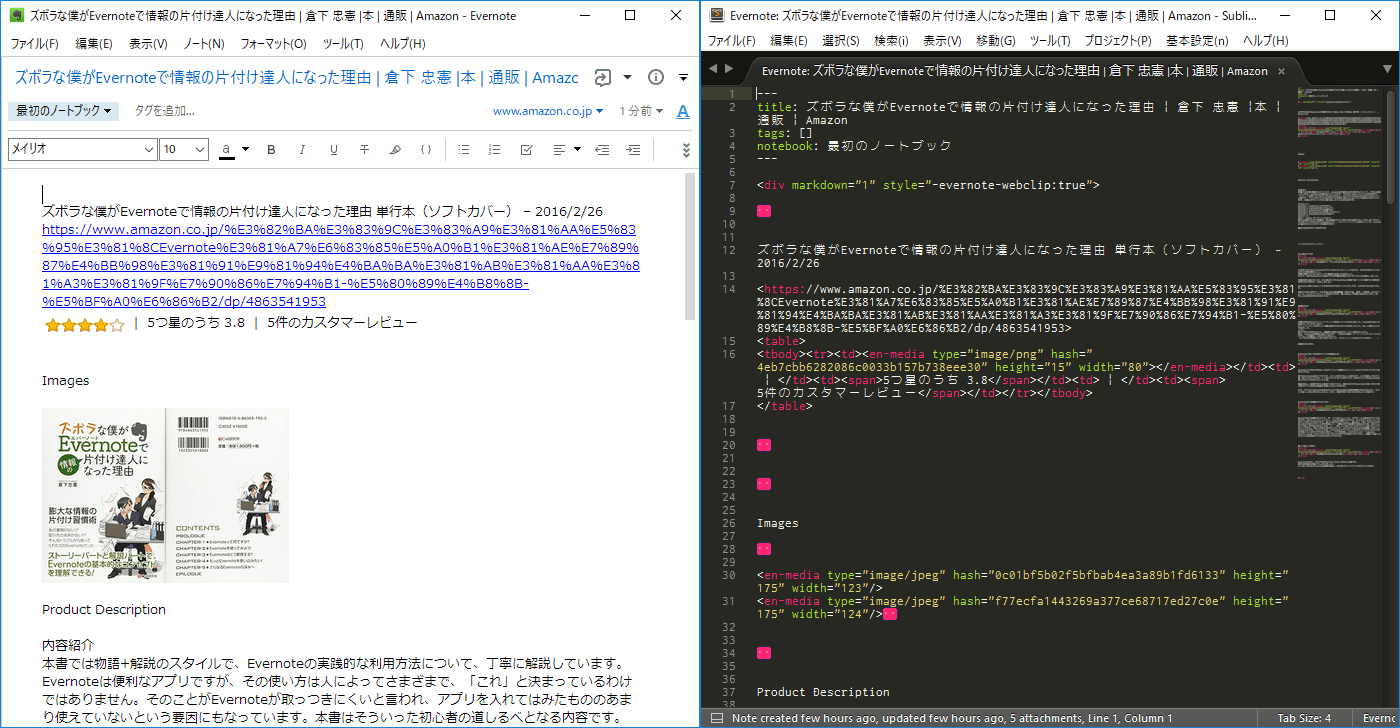1400x728 pixels.
Task: Toggle Underline formatting in Evernote
Action: point(333,150)
